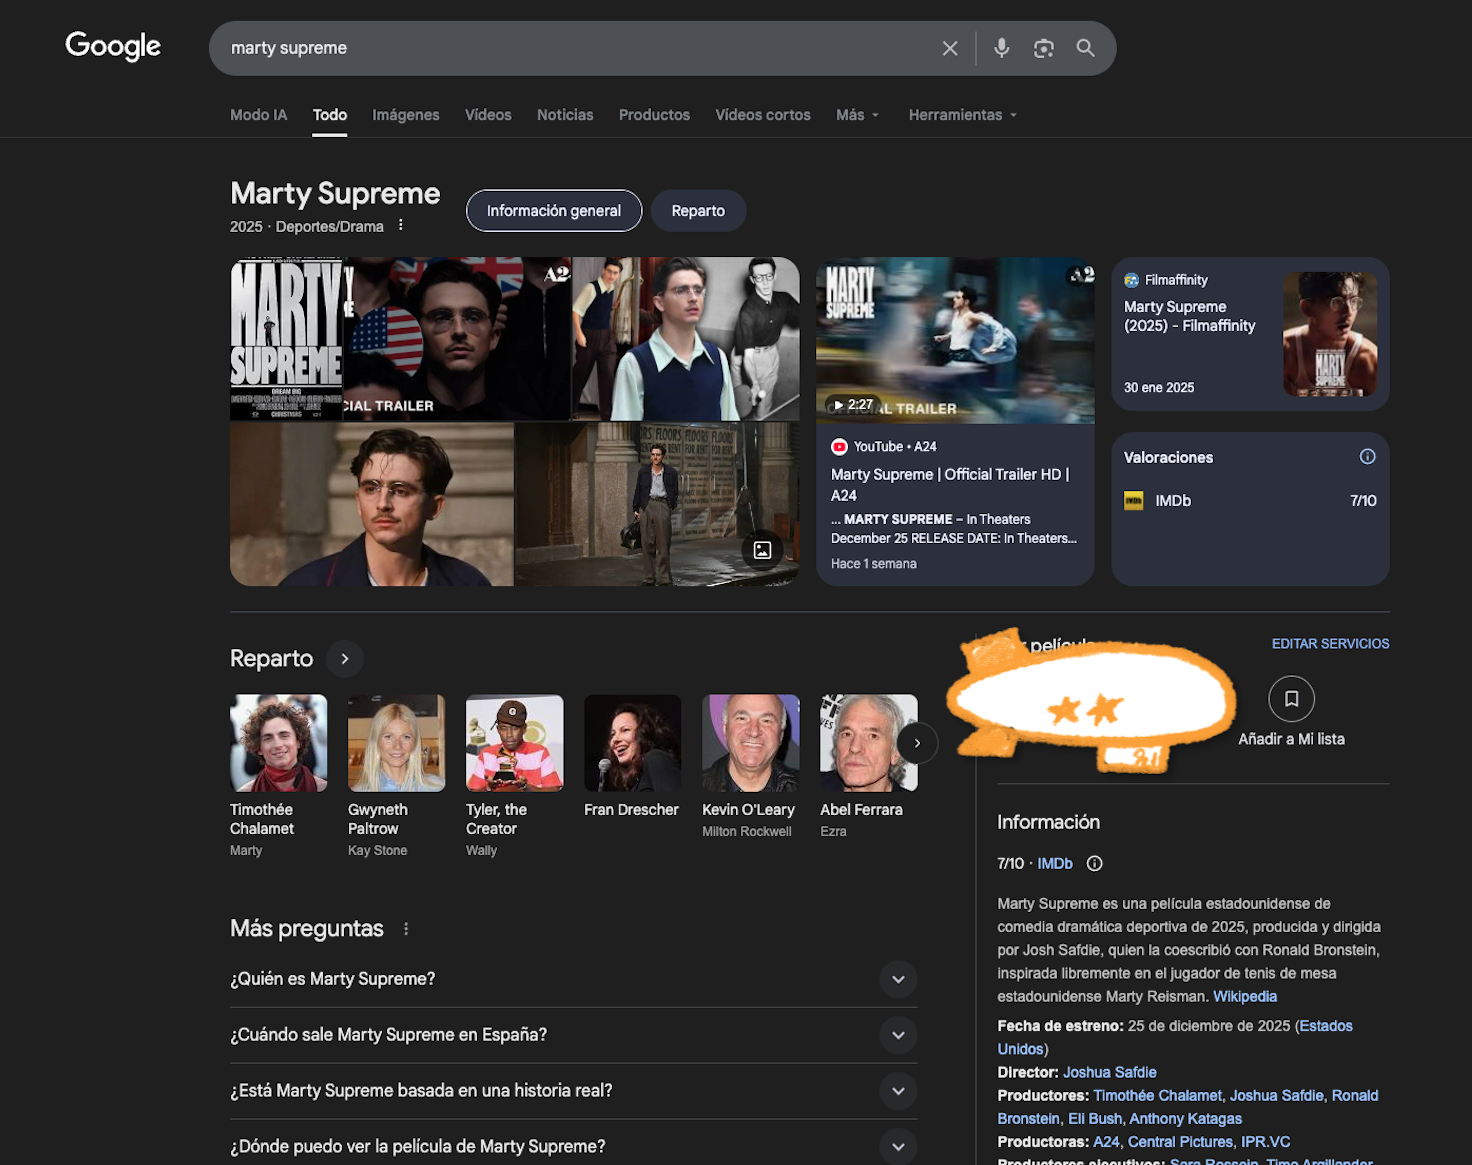Open Google Lens image search

pos(1043,47)
